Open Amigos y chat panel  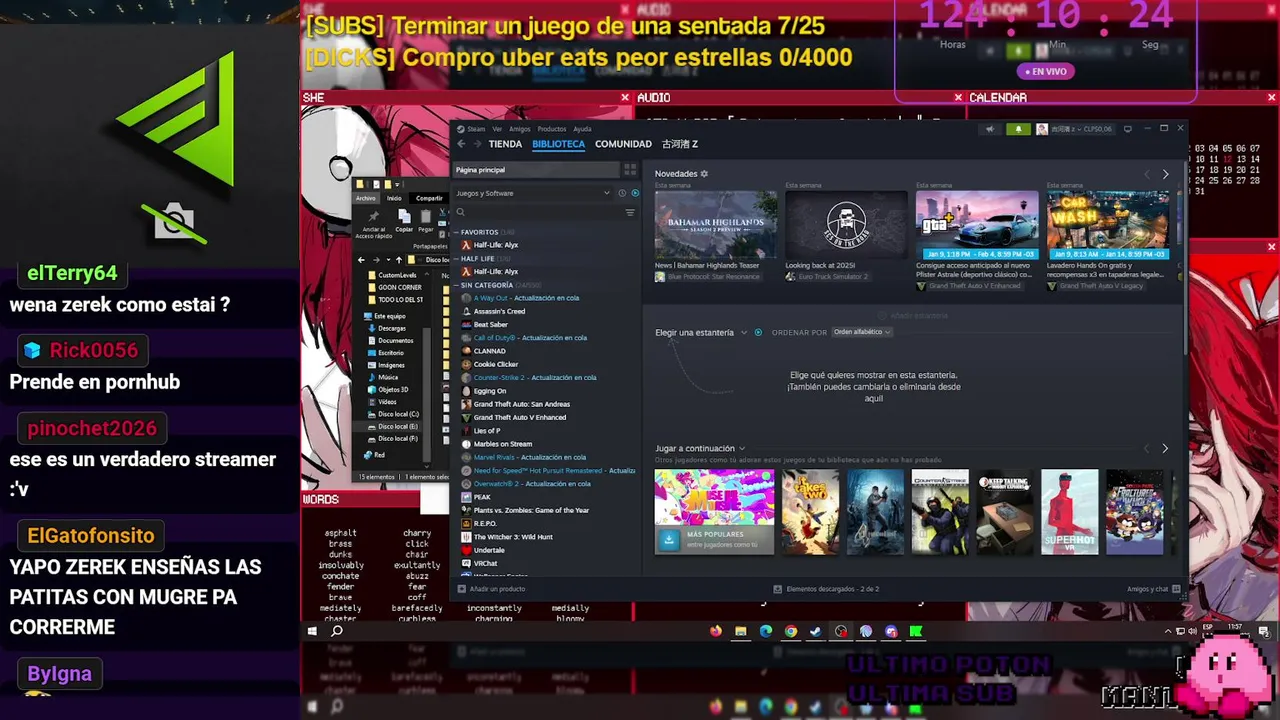[1153, 589]
